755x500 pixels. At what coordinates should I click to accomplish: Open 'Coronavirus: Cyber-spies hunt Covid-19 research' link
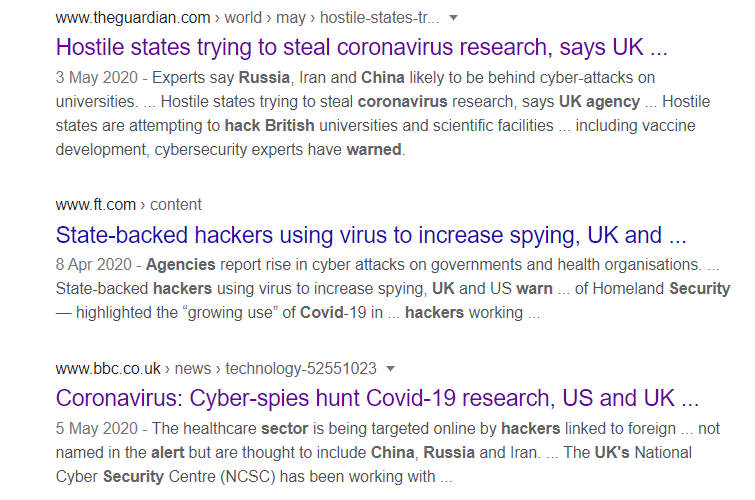(x=377, y=398)
